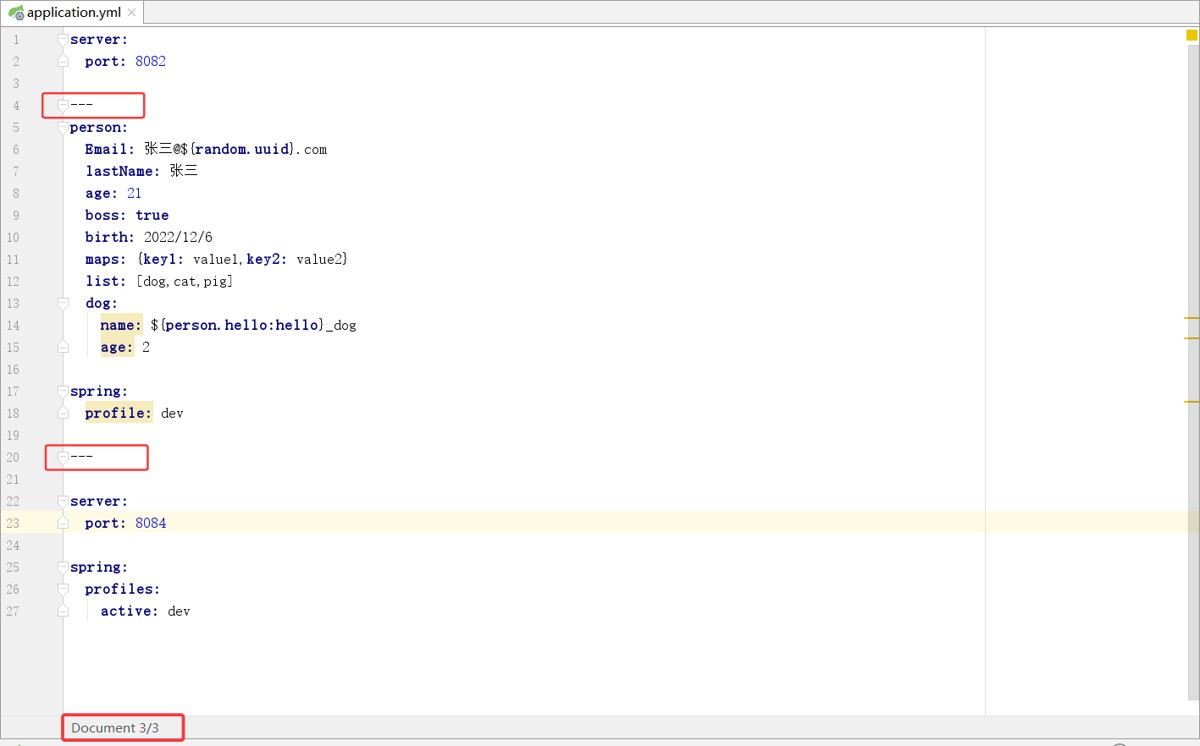Image resolution: width=1200 pixels, height=746 pixels.
Task: Collapse the dog block on line 13
Action: point(63,303)
